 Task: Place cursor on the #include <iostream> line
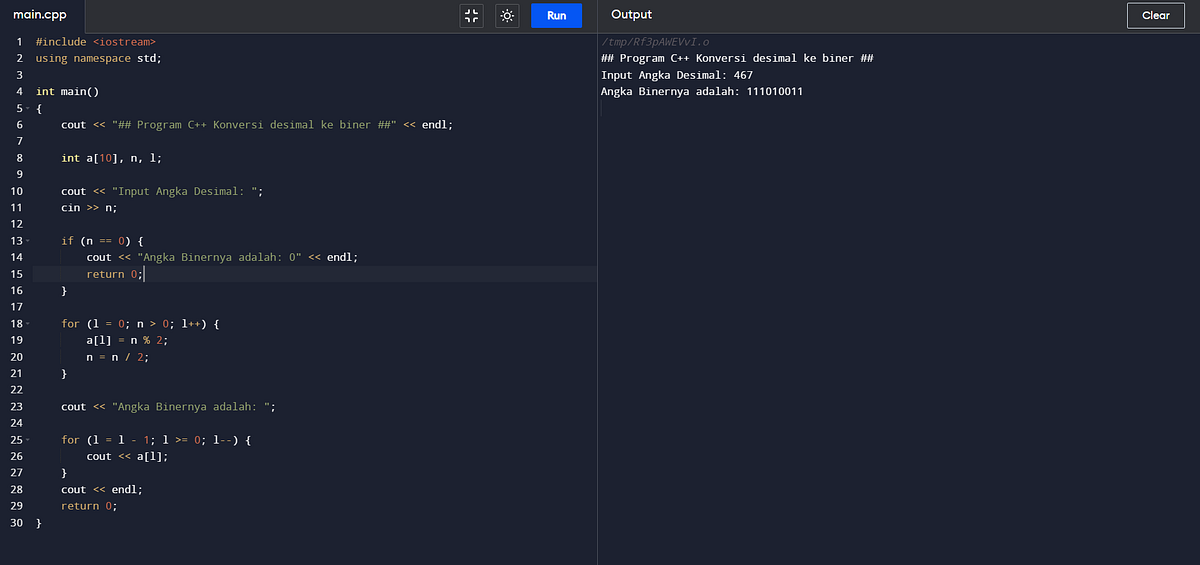point(96,42)
